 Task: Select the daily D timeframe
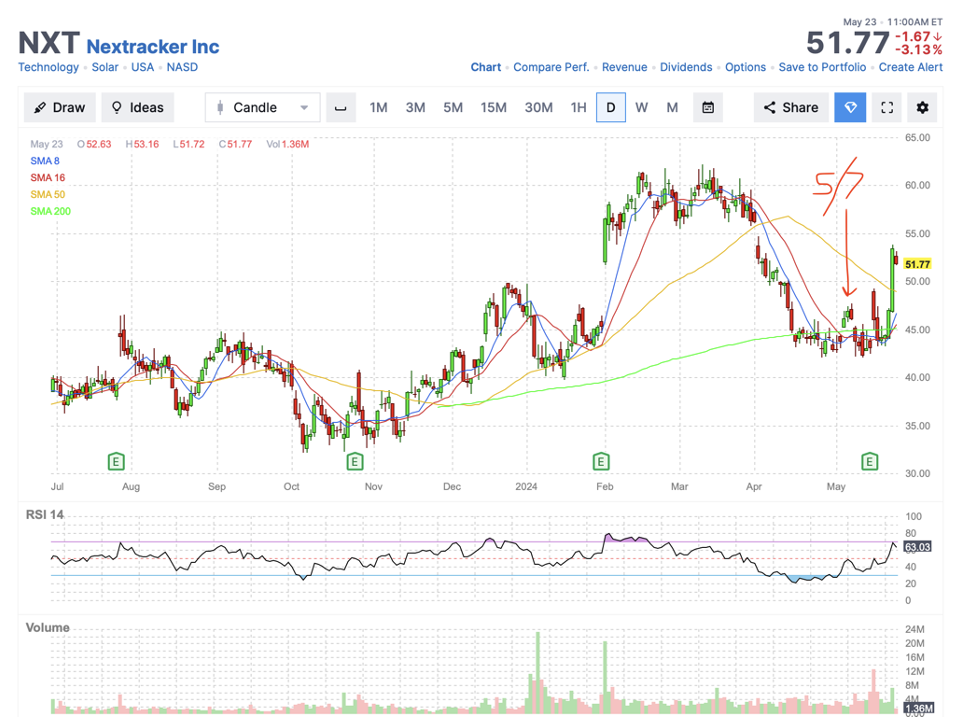click(611, 107)
